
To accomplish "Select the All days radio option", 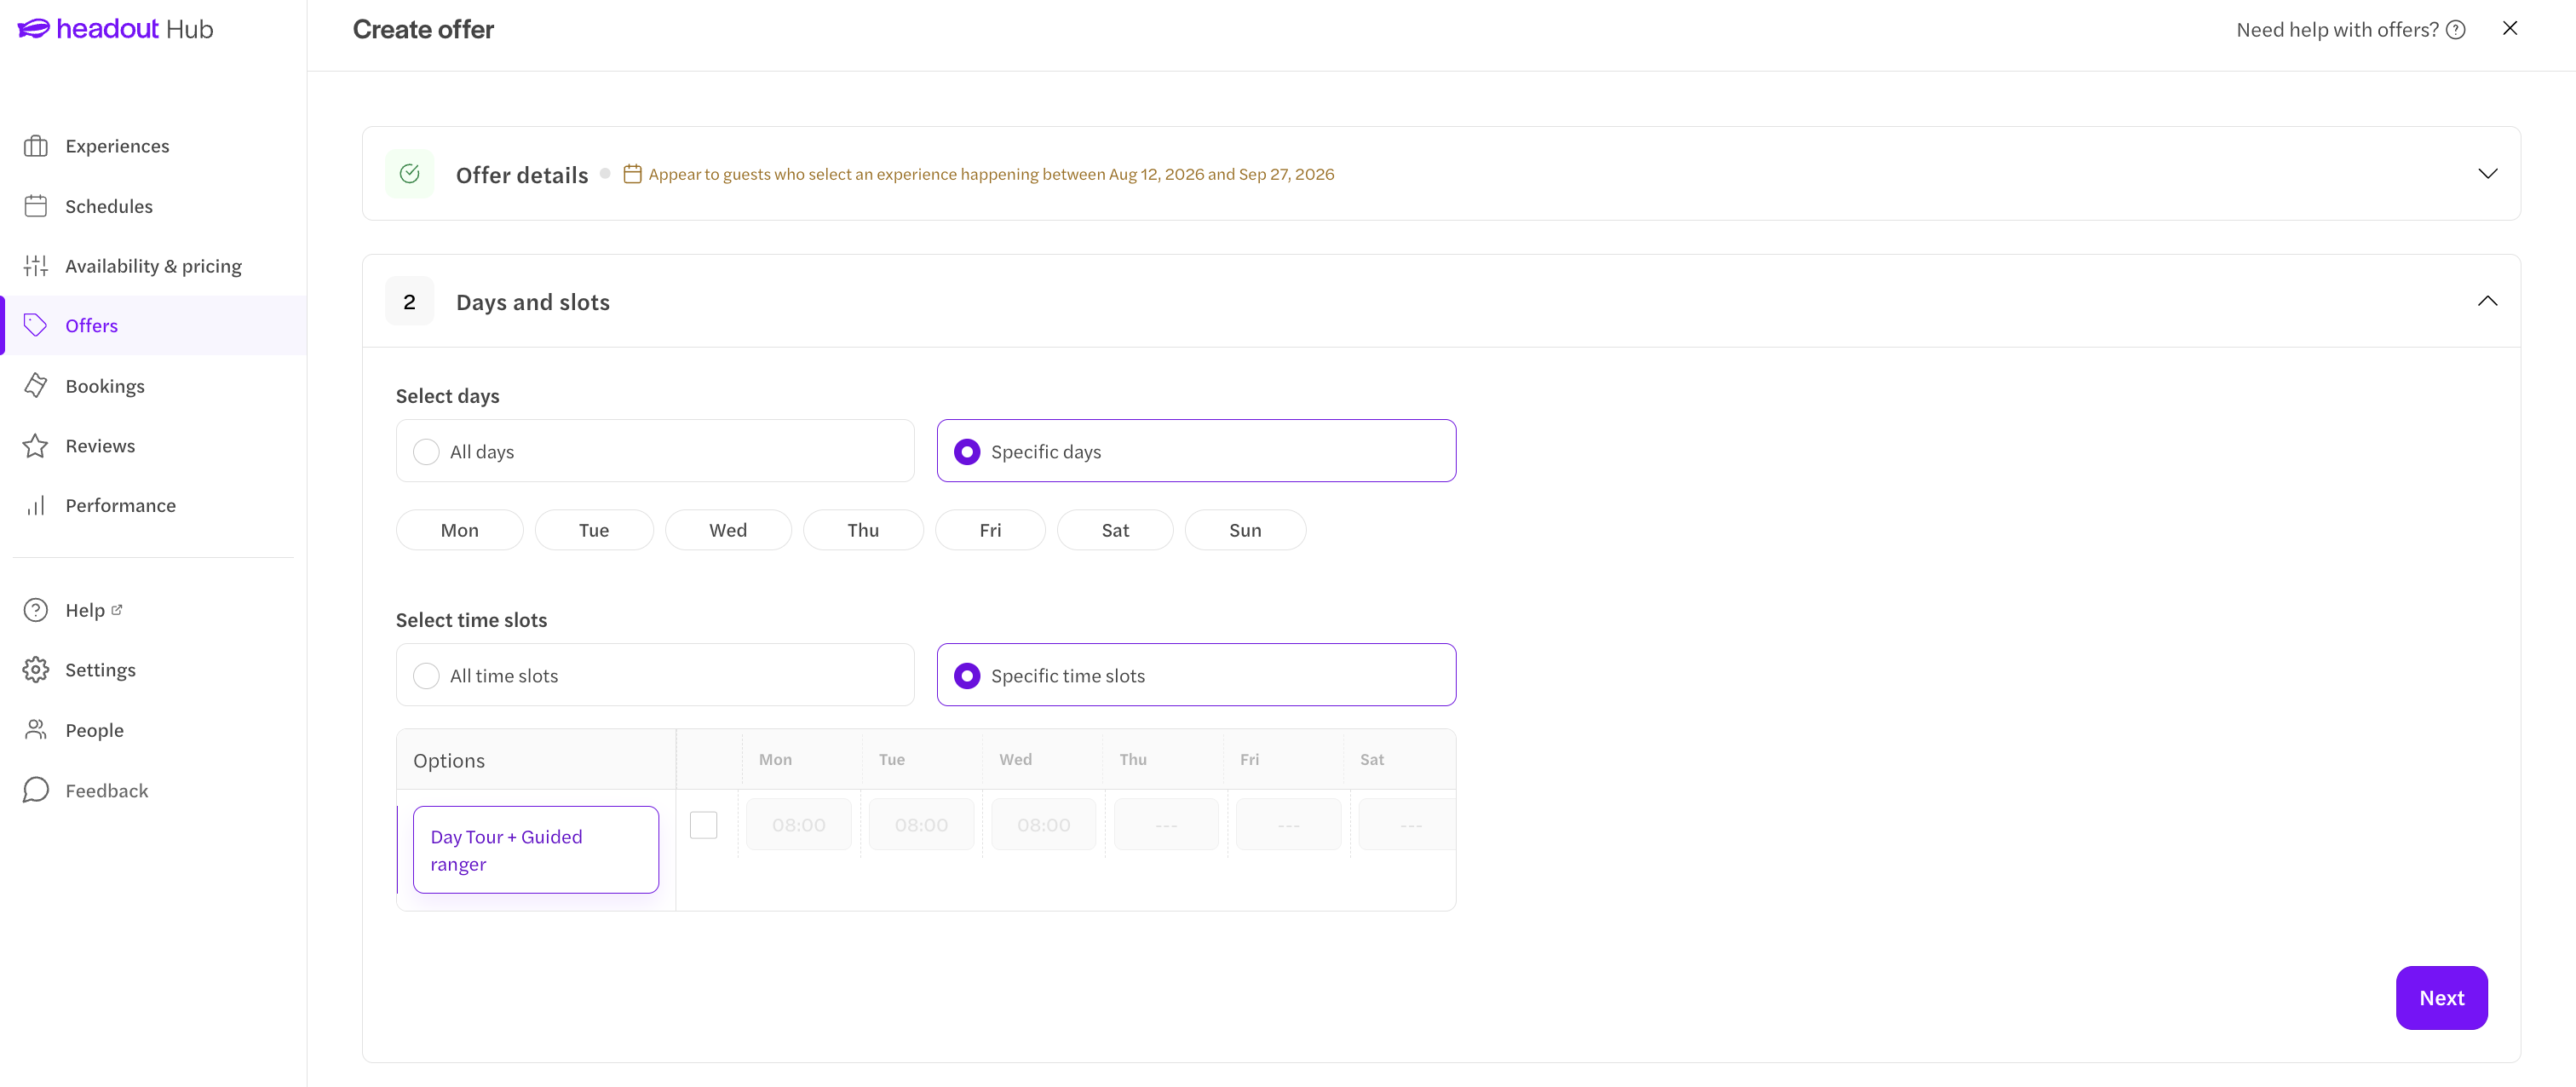I will (655, 451).
